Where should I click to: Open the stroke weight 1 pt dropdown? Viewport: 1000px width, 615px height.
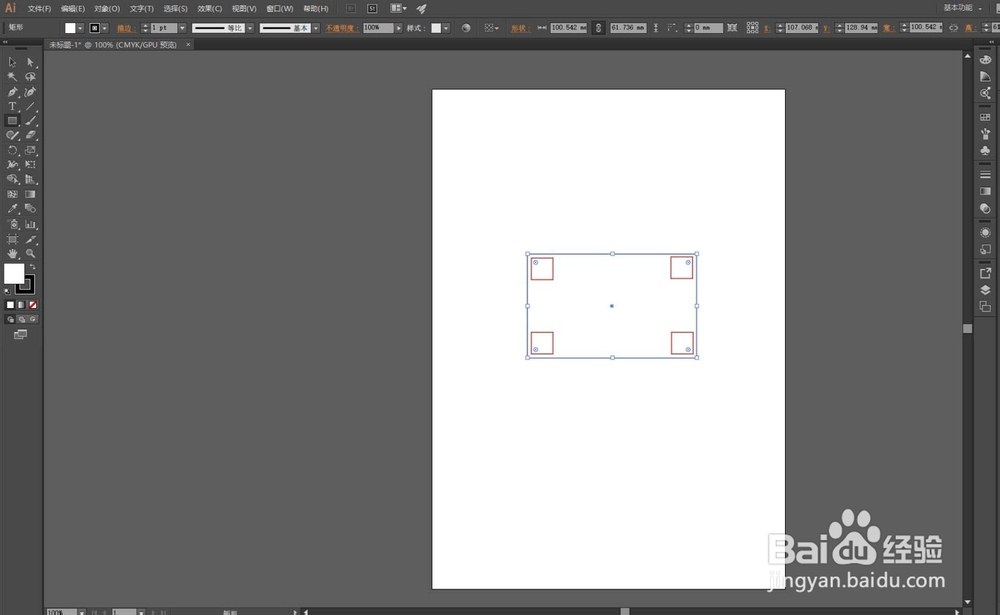click(182, 28)
